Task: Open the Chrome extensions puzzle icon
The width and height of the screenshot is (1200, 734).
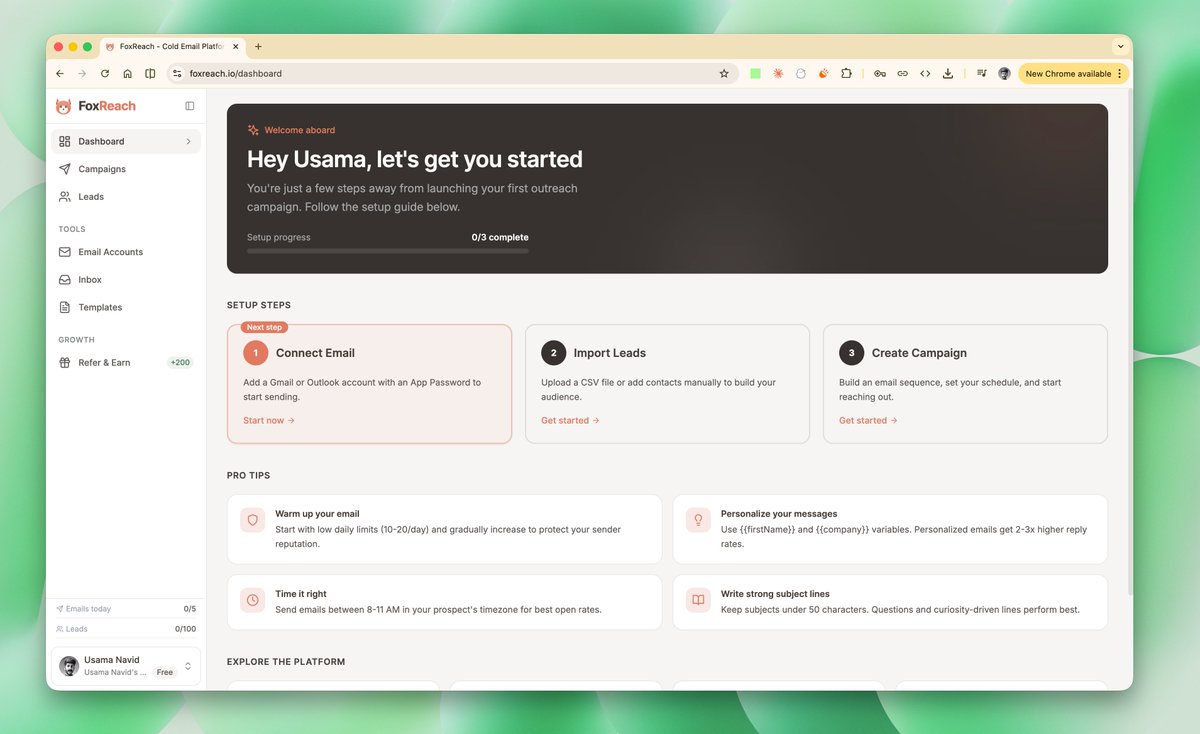Action: click(x=847, y=74)
